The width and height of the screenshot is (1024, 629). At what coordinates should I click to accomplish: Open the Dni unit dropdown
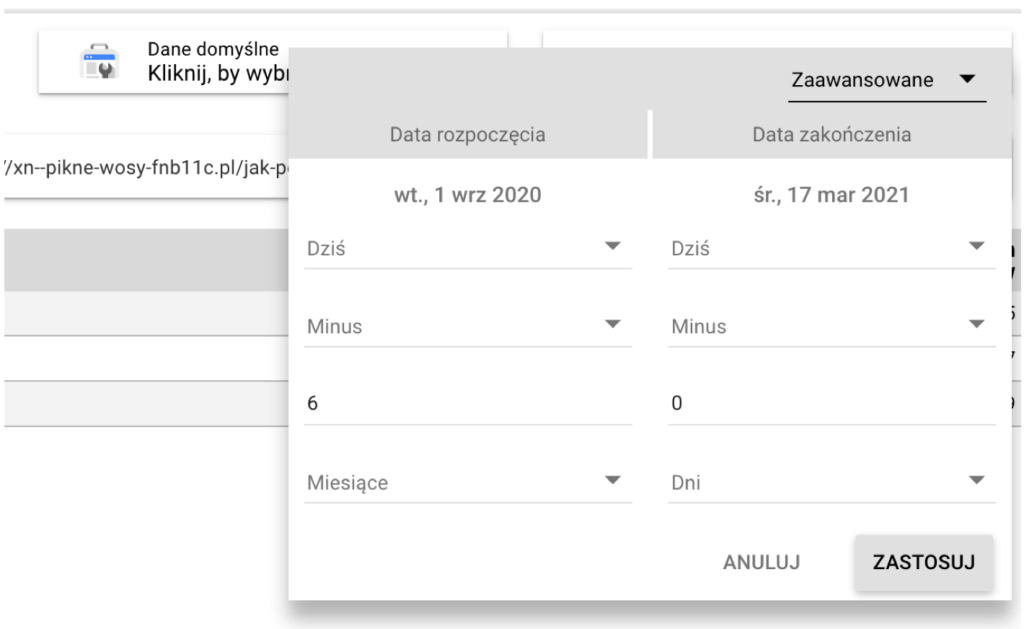[831, 482]
